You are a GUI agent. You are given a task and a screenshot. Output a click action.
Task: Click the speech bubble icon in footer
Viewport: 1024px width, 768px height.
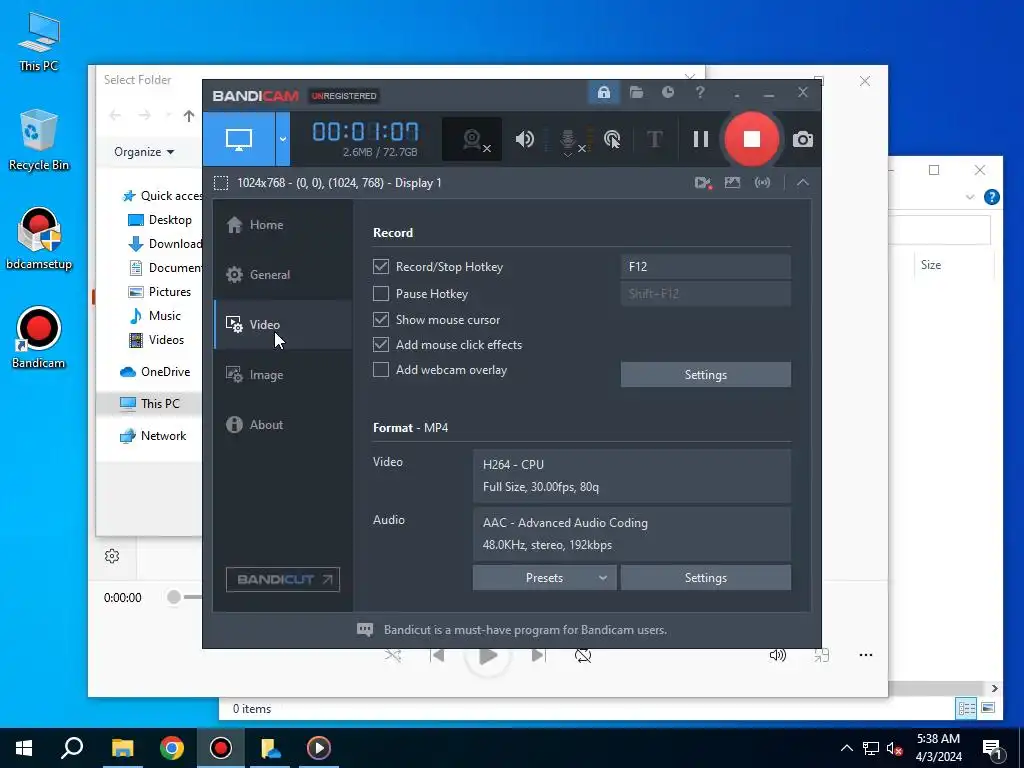365,630
